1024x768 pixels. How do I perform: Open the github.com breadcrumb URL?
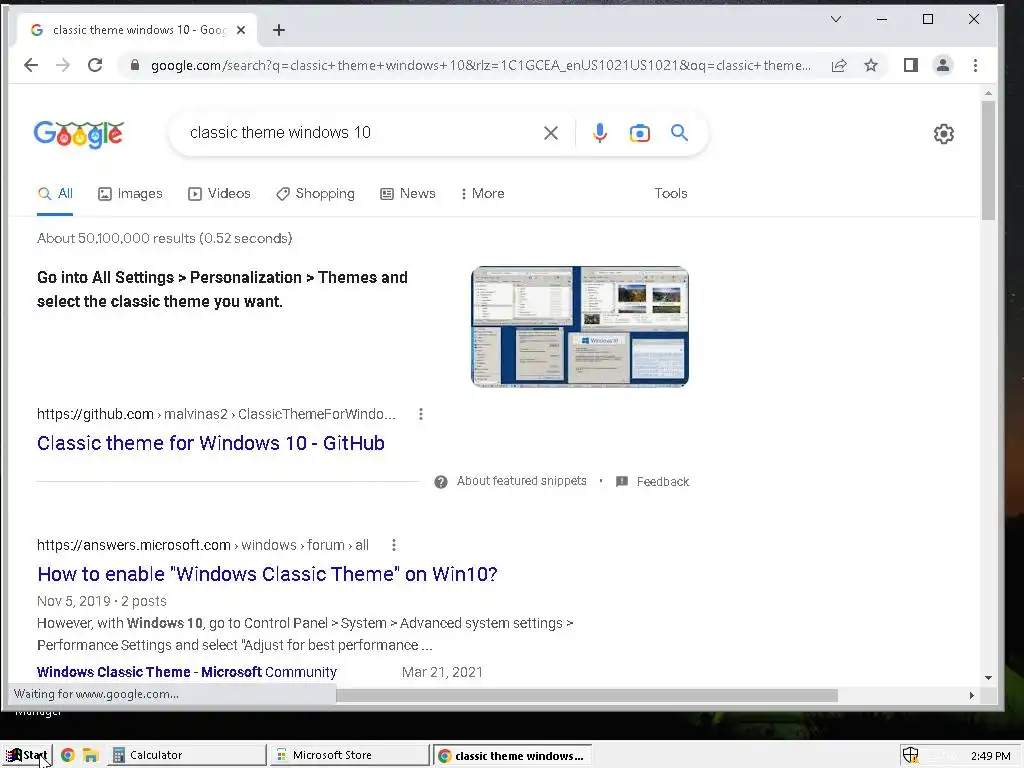pos(216,414)
